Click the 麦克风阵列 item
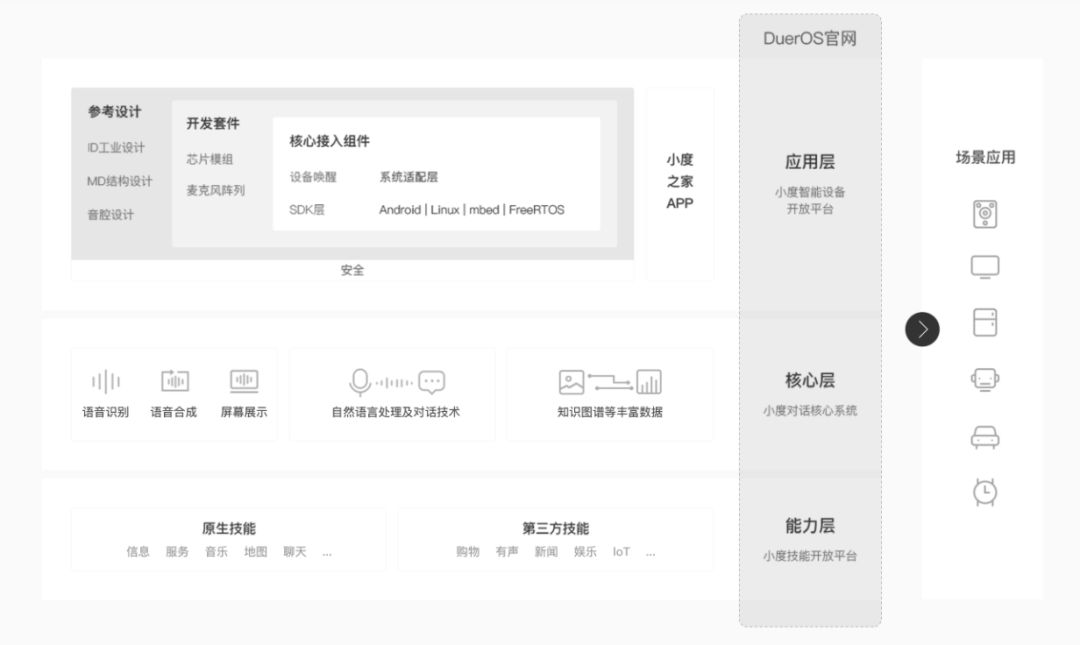 [x=215, y=190]
